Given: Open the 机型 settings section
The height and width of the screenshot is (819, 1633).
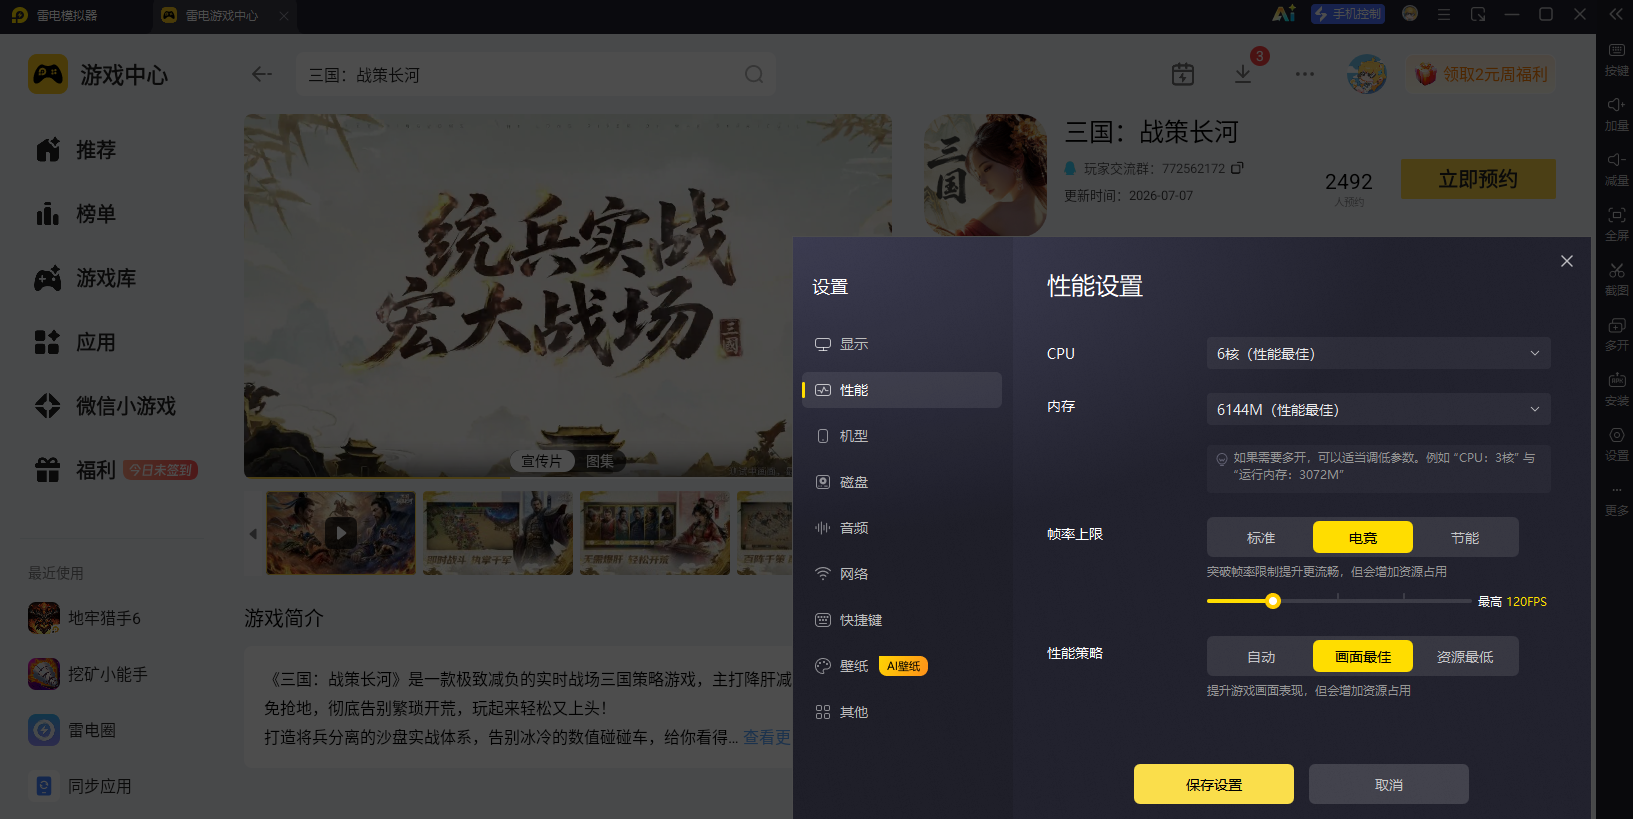Looking at the screenshot, I should click(902, 436).
